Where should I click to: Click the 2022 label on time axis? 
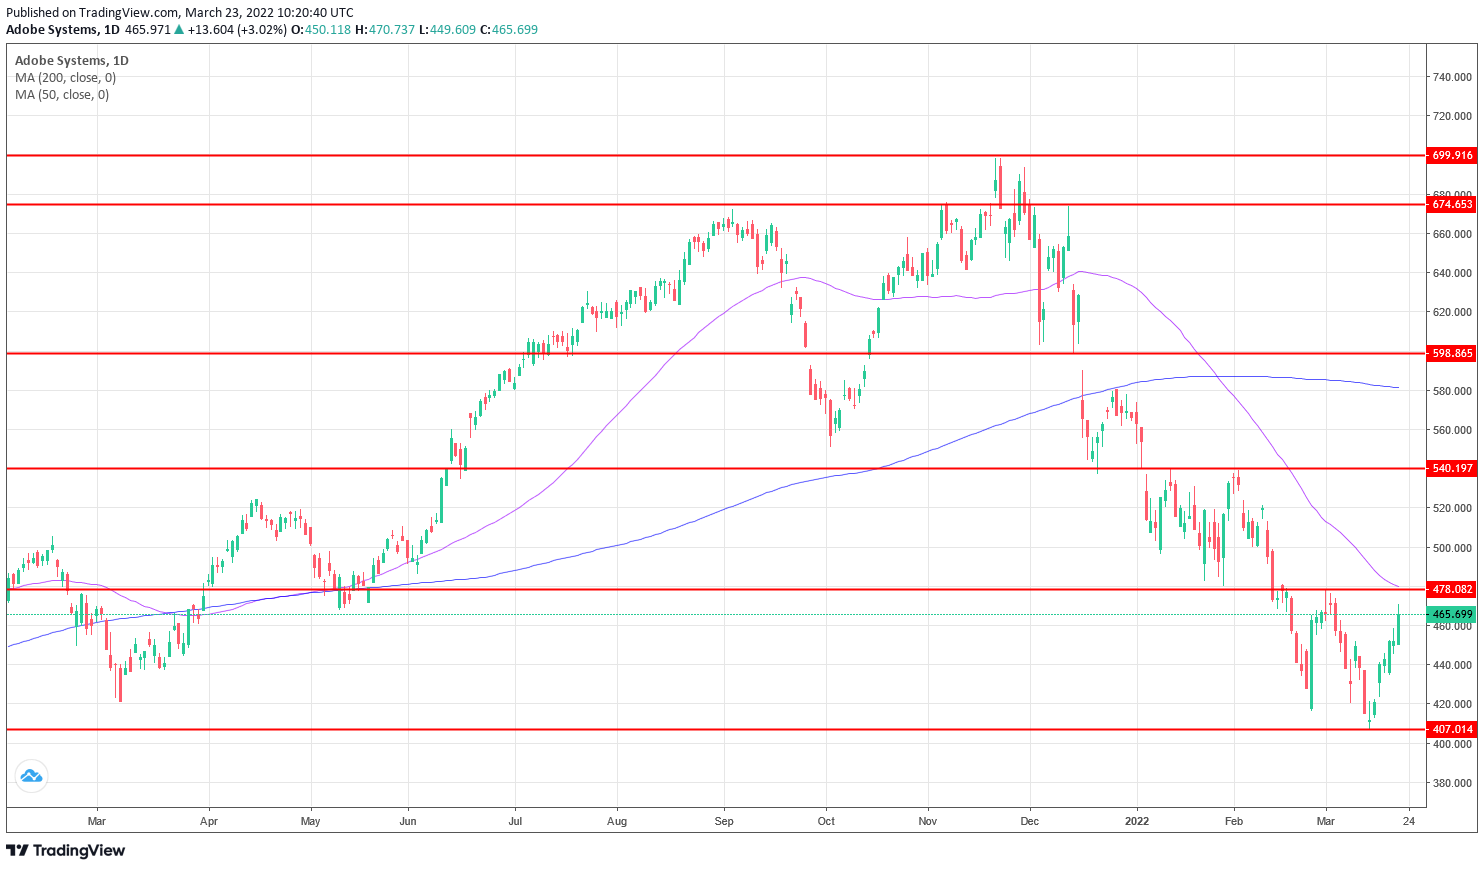(1137, 821)
